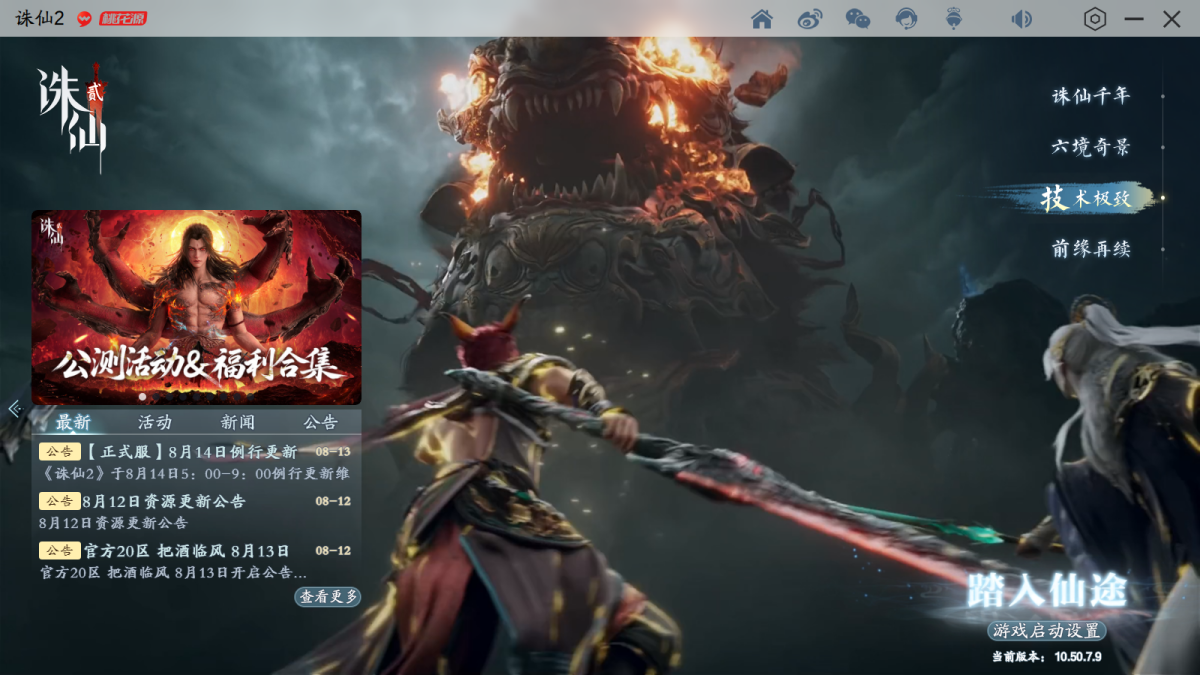
Task: Select the 公告 tab
Action: [321, 422]
